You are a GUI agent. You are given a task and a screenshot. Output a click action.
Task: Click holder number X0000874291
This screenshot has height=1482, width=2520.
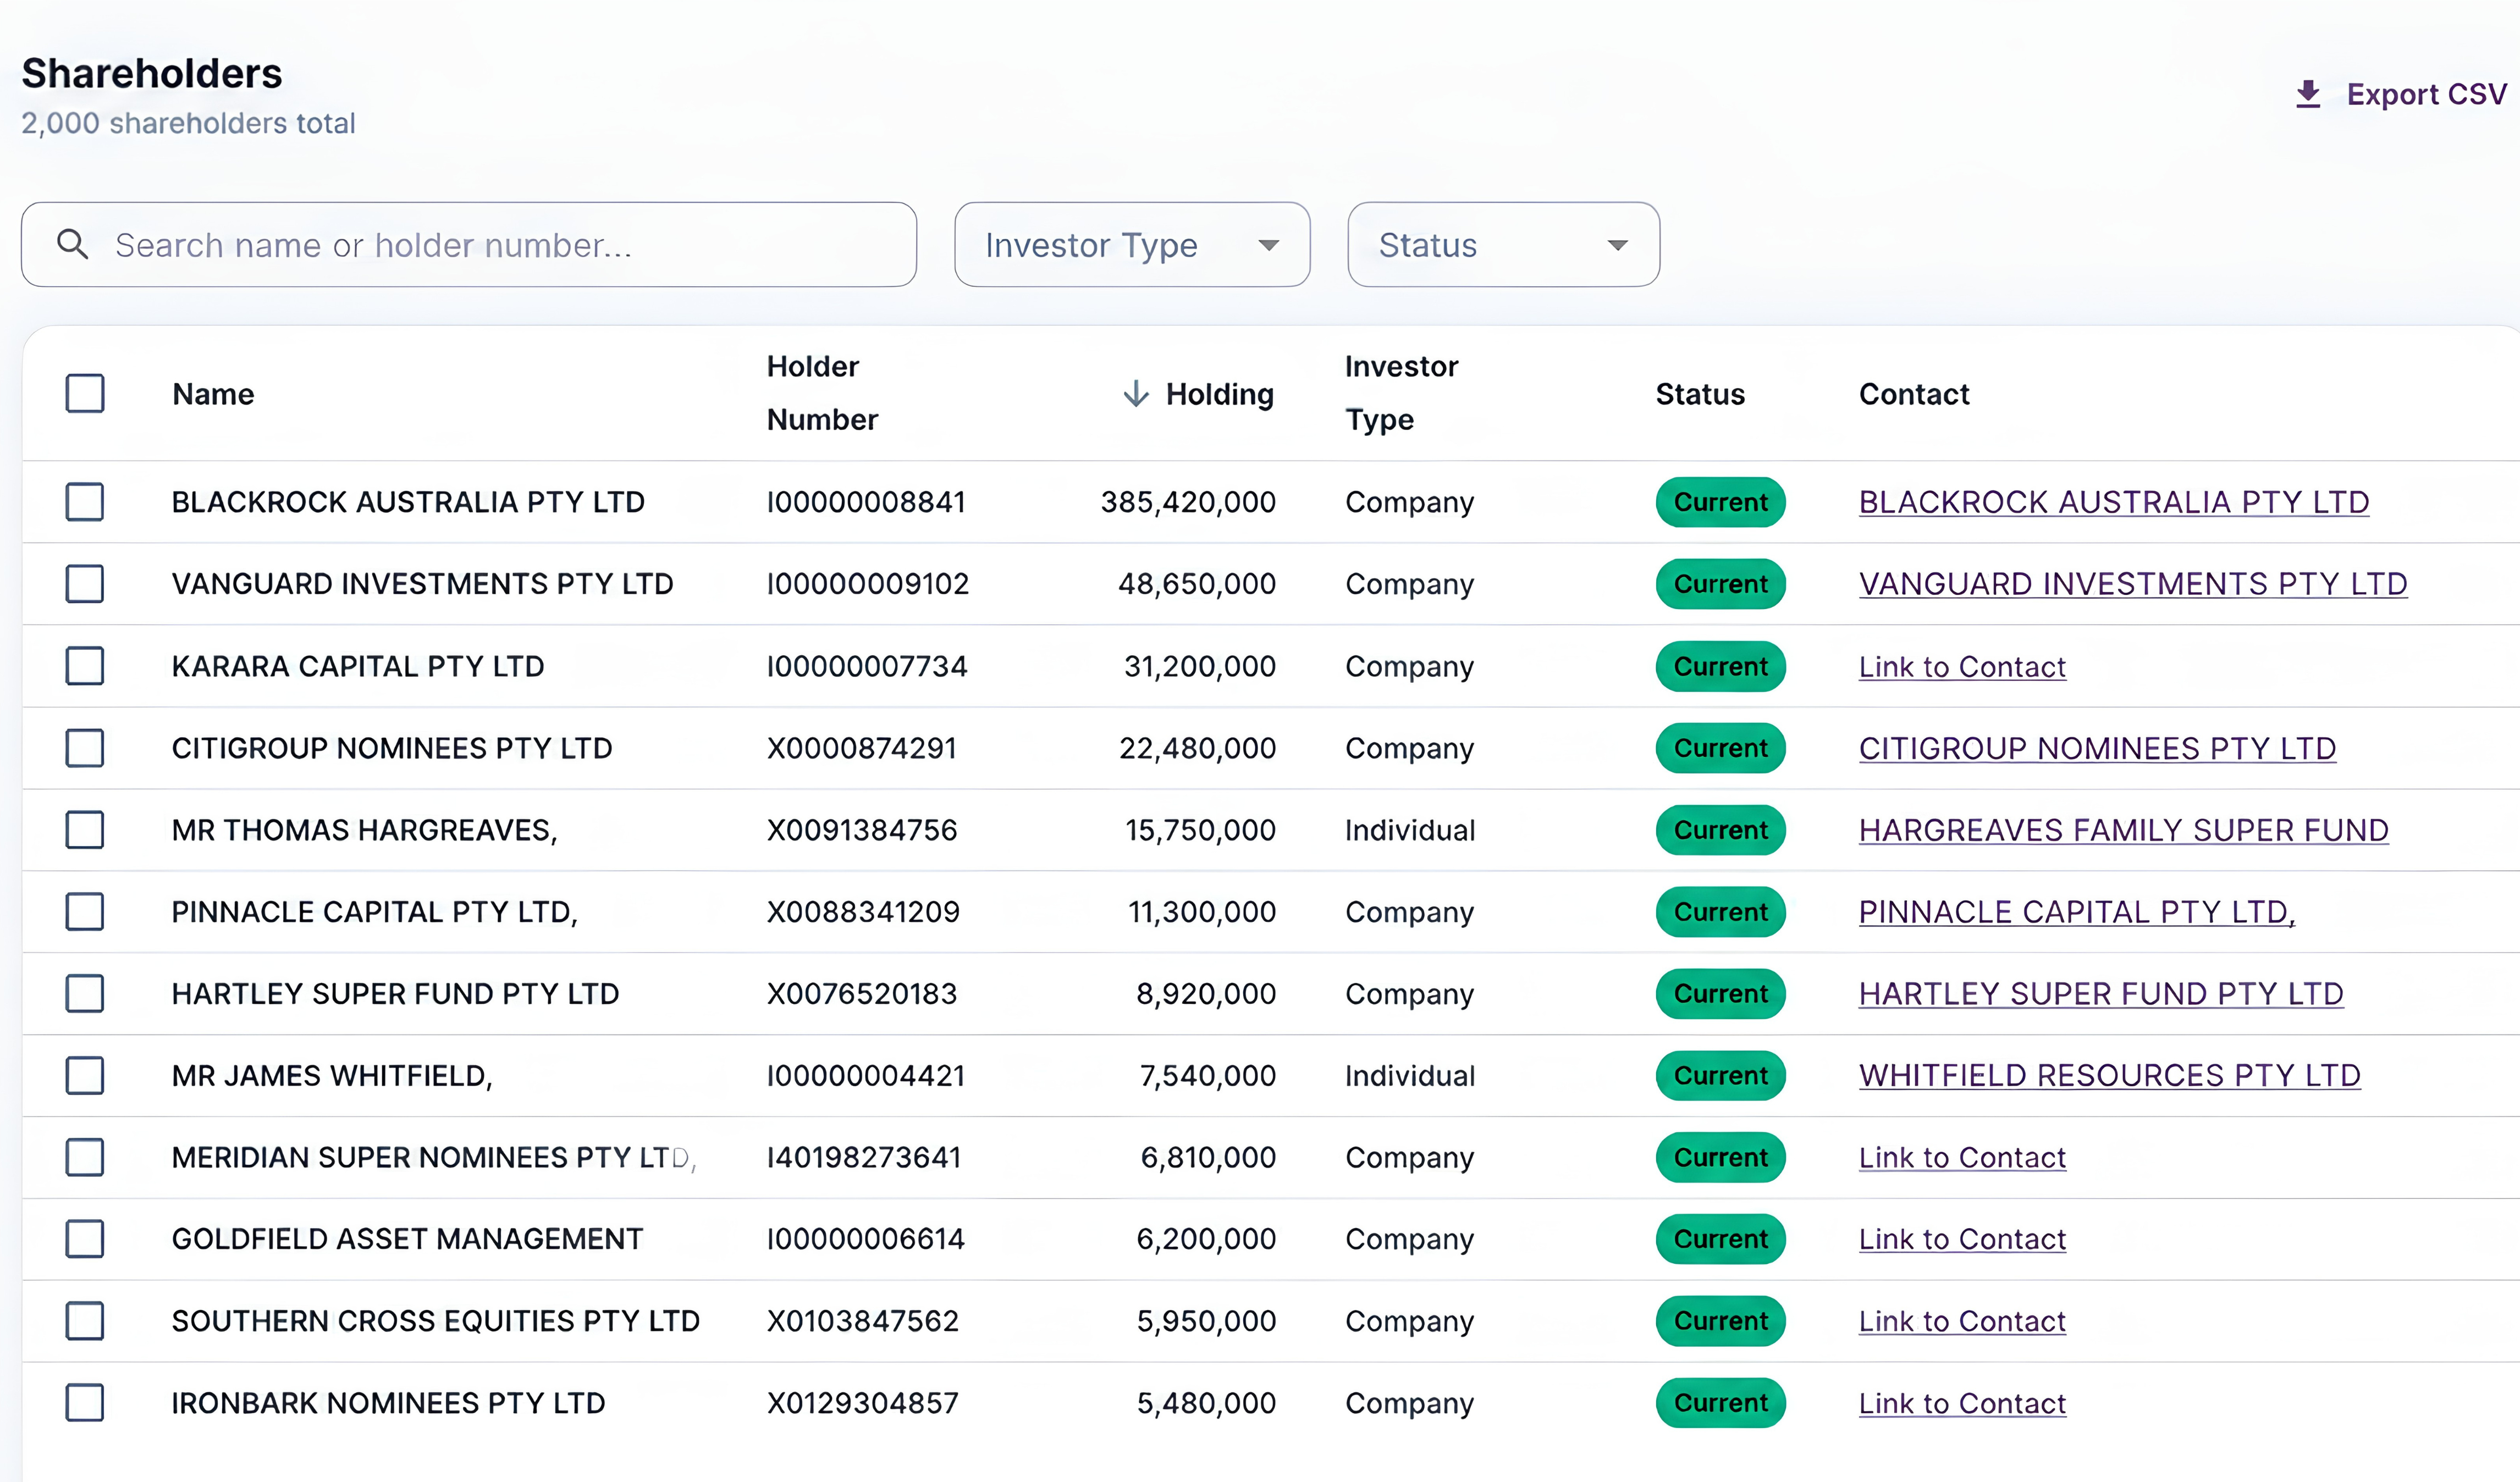pyautogui.click(x=862, y=748)
